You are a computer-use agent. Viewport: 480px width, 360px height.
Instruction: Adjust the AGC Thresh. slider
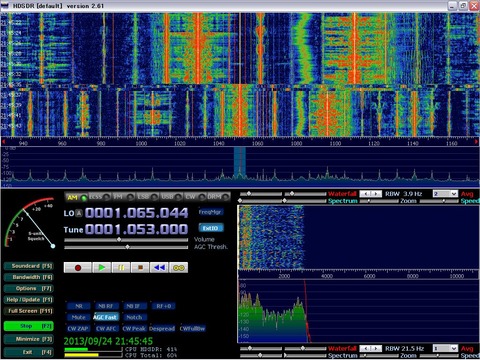pyautogui.click(x=126, y=247)
